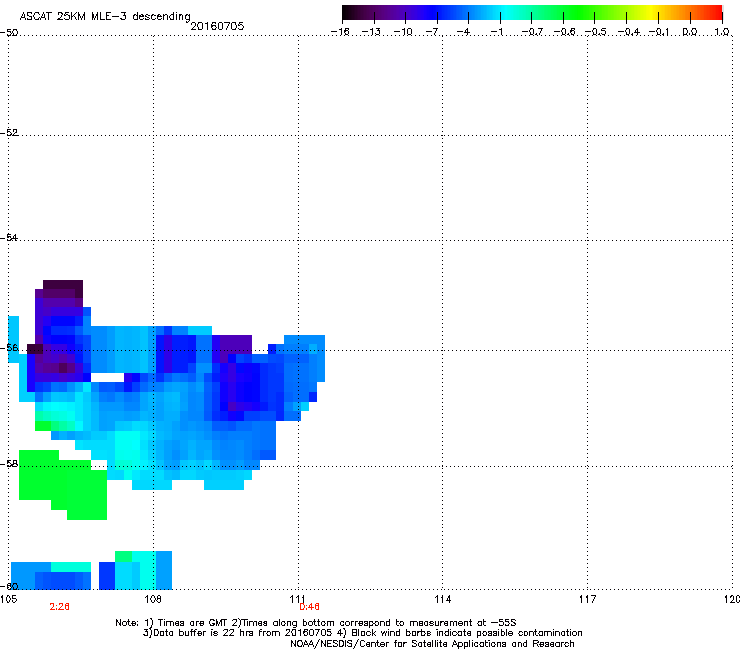
Task: Click the date label 20160705
Action: (x=217, y=26)
